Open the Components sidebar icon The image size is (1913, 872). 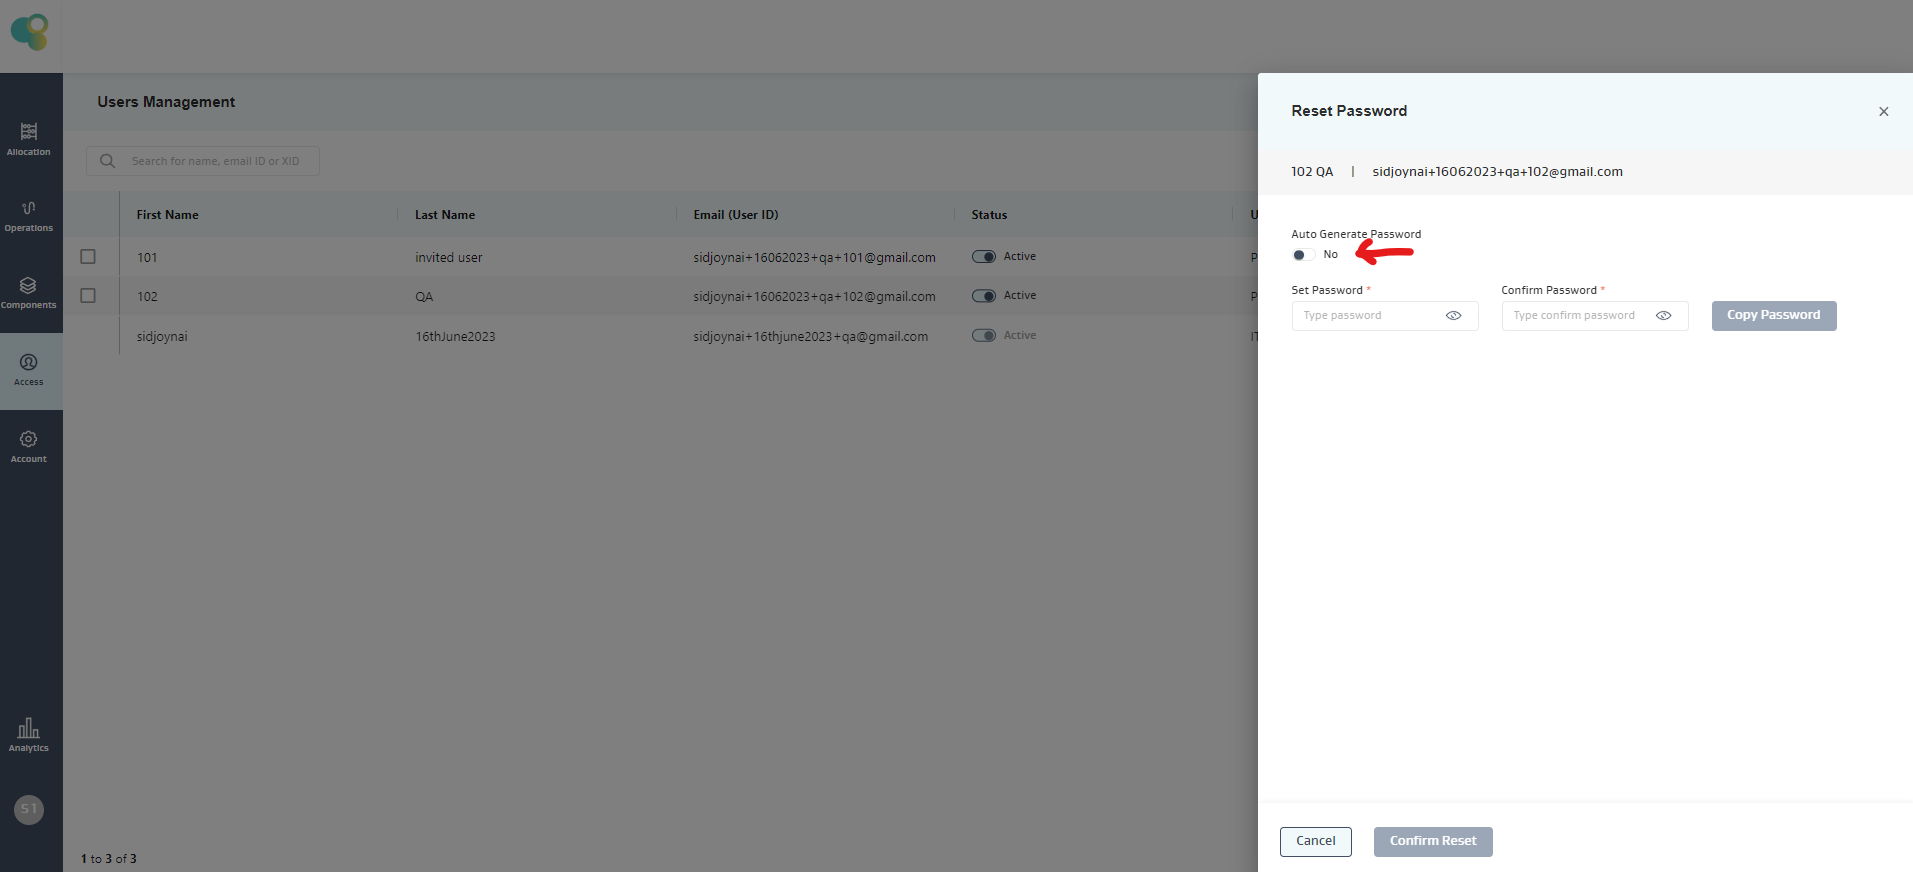(29, 286)
